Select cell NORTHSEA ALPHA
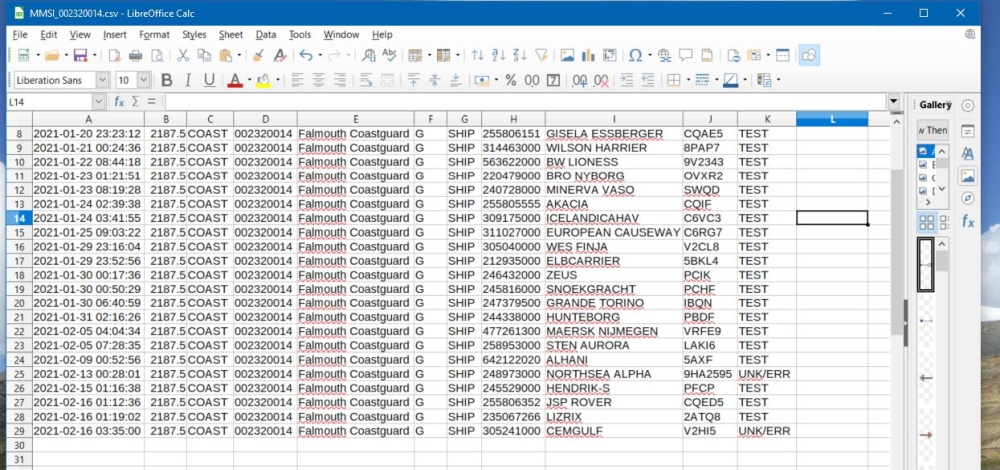Screen dimensions: 1000x470 coord(614,374)
